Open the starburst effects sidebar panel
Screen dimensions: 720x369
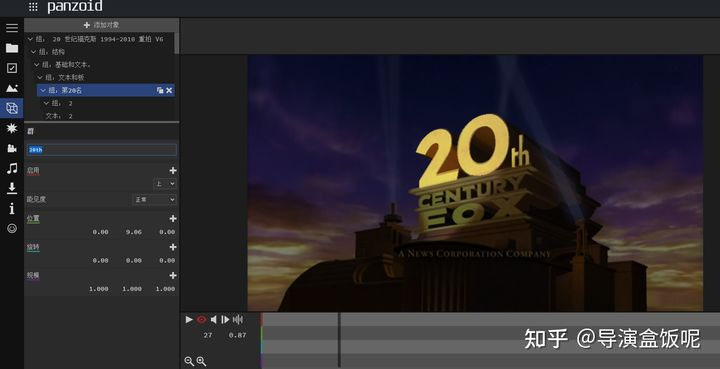pyautogui.click(x=12, y=128)
